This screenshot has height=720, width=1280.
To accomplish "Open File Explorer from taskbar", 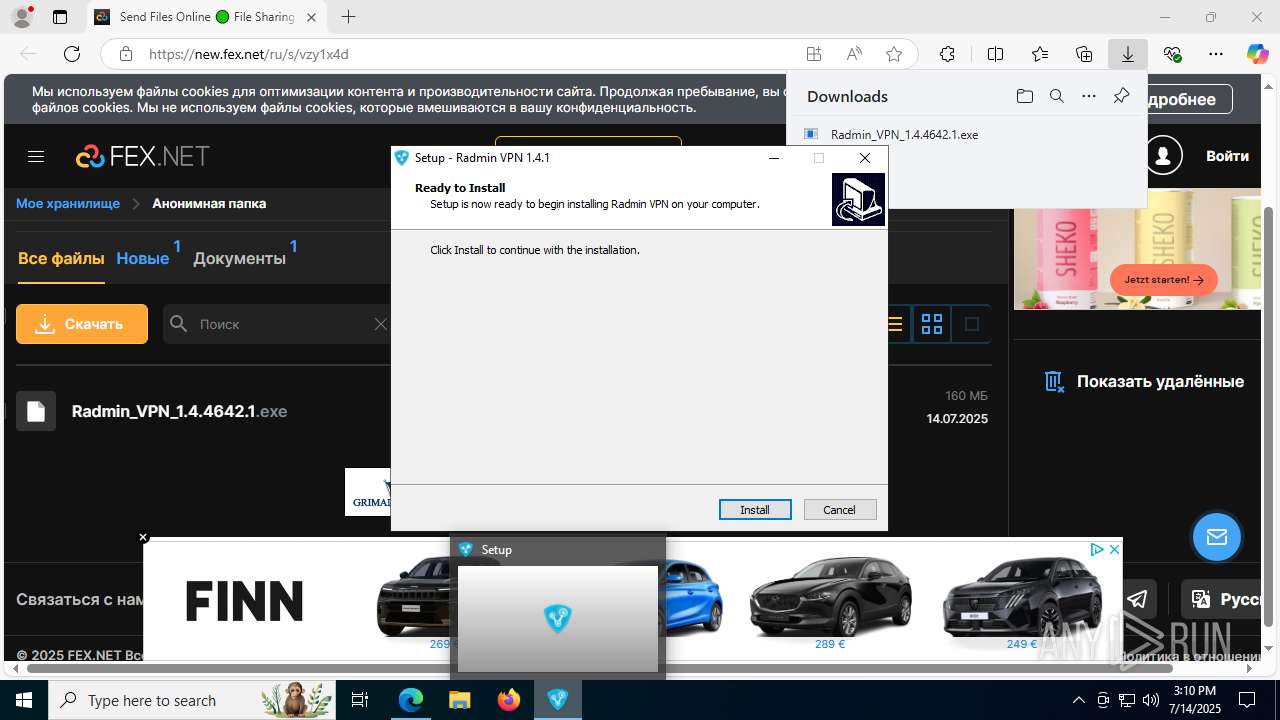I will (459, 700).
